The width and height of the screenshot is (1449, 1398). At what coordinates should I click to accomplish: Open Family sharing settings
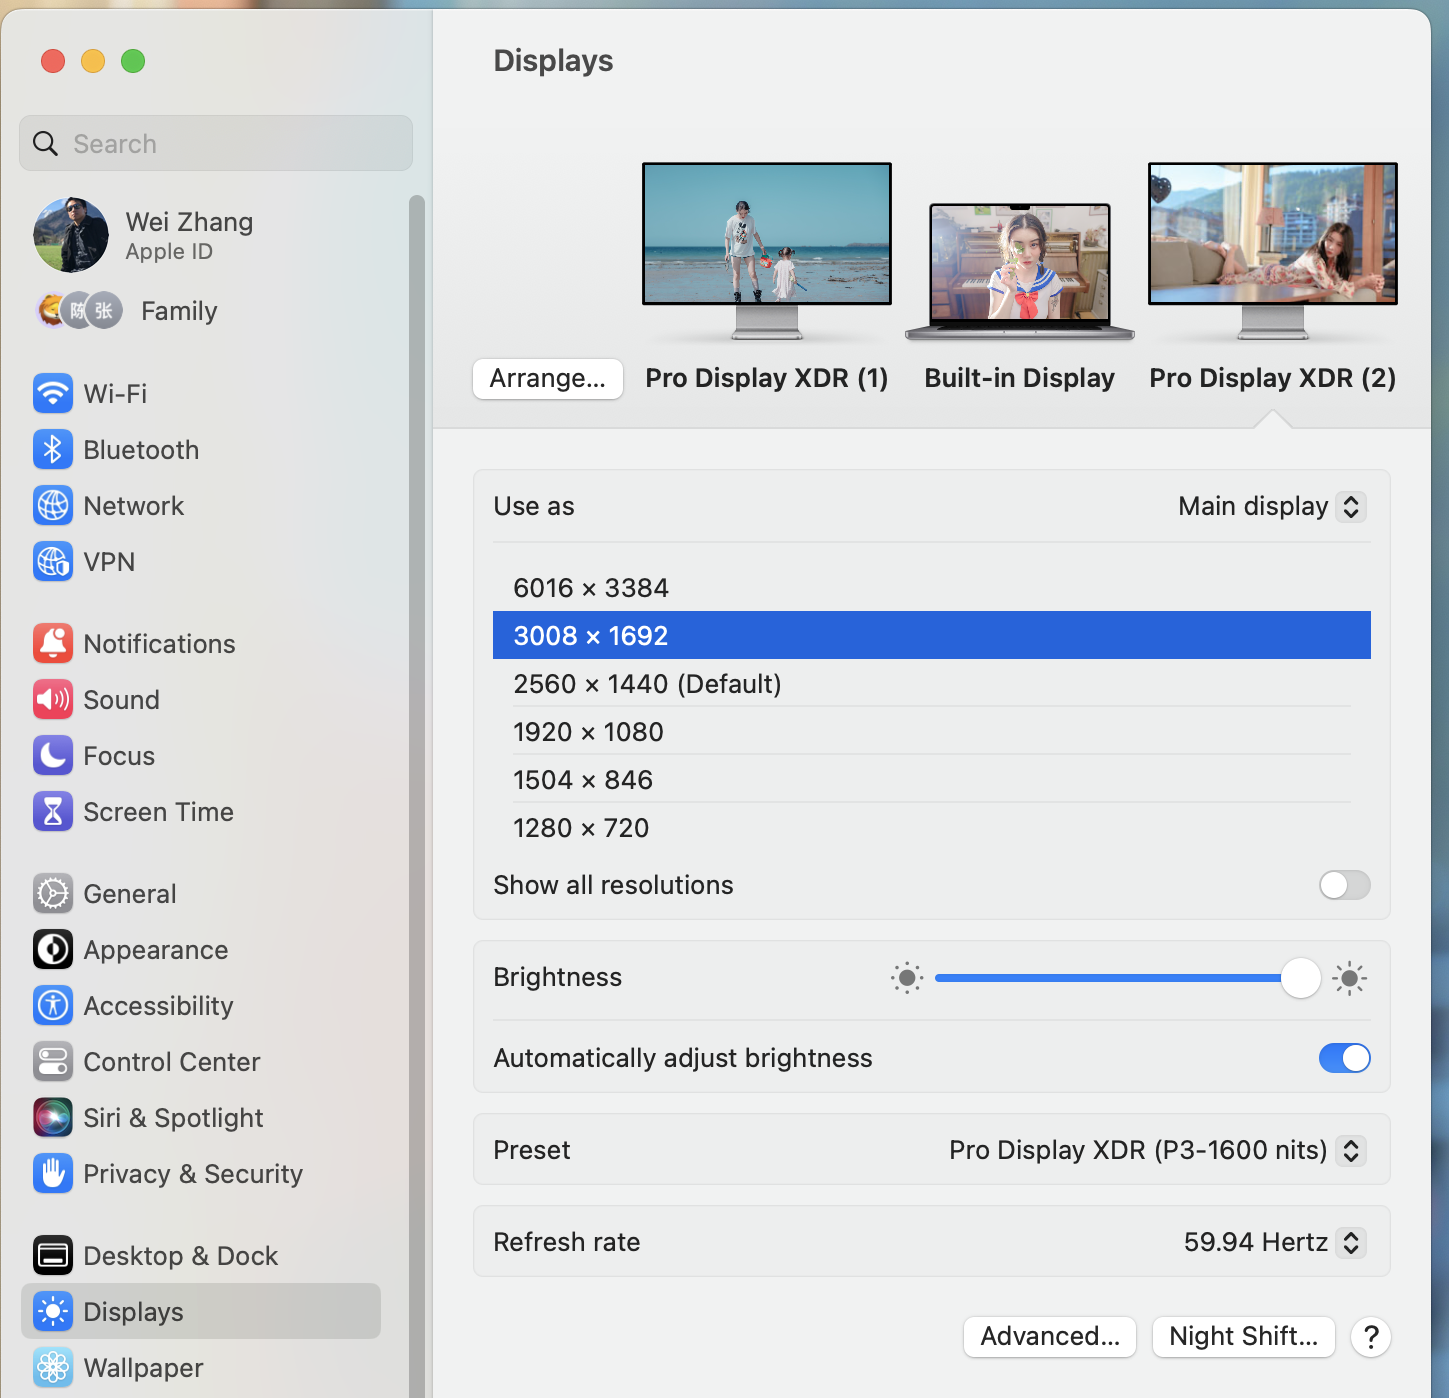[x=201, y=311]
